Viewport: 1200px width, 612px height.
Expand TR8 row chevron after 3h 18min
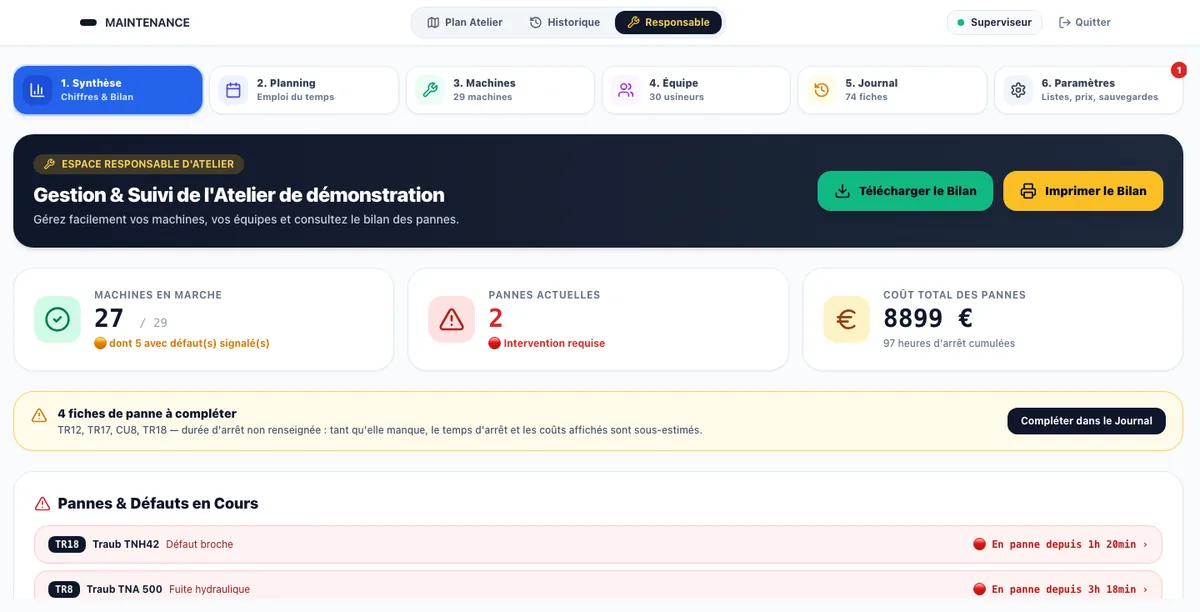(x=1146, y=589)
